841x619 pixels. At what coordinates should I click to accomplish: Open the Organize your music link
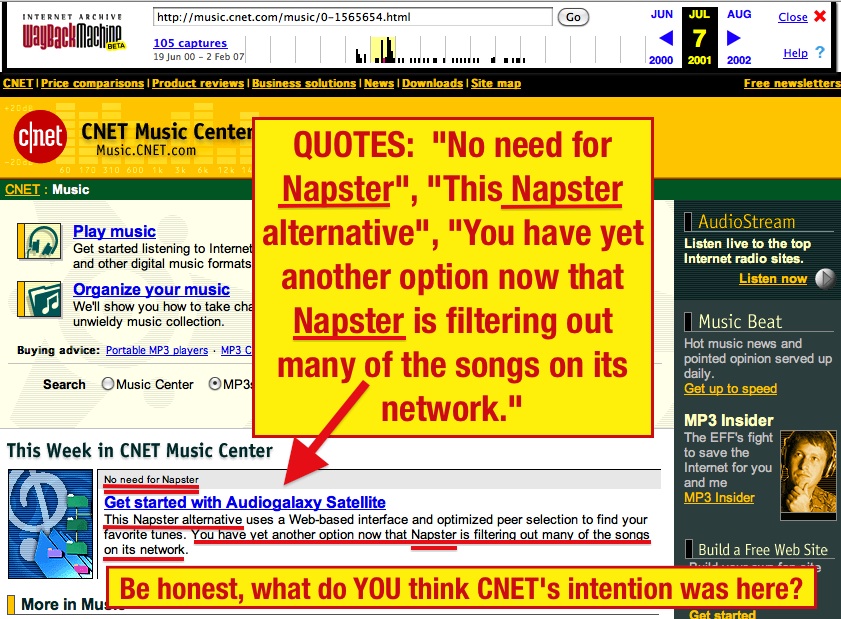[151, 289]
